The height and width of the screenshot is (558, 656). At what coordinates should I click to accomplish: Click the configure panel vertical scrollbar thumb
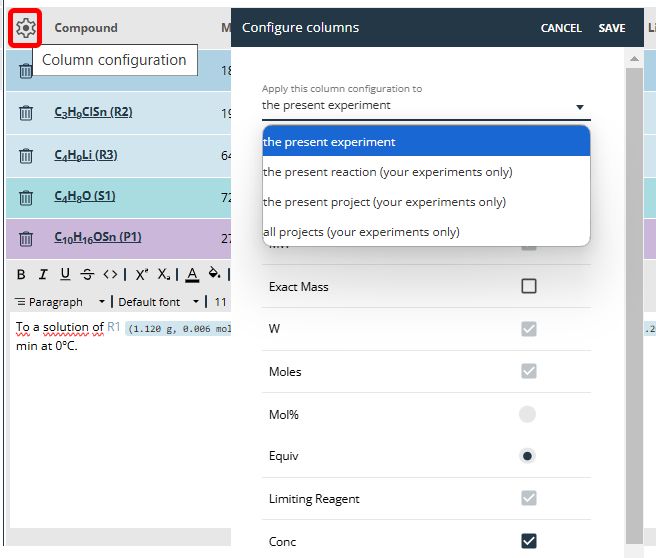coord(634,305)
